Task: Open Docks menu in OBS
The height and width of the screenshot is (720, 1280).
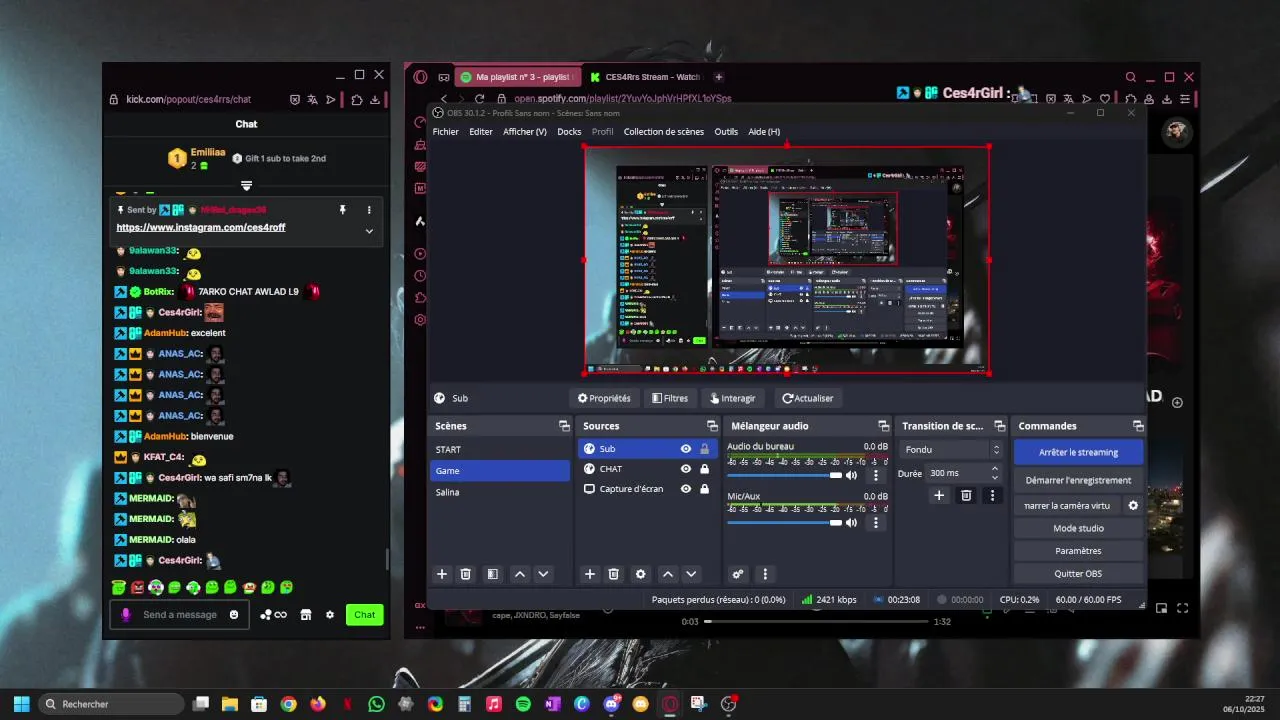Action: tap(569, 132)
